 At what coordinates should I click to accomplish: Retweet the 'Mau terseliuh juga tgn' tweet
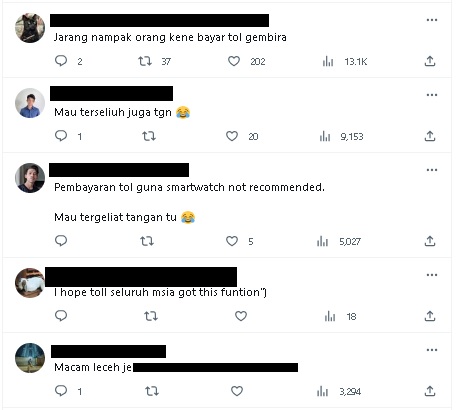coord(149,136)
